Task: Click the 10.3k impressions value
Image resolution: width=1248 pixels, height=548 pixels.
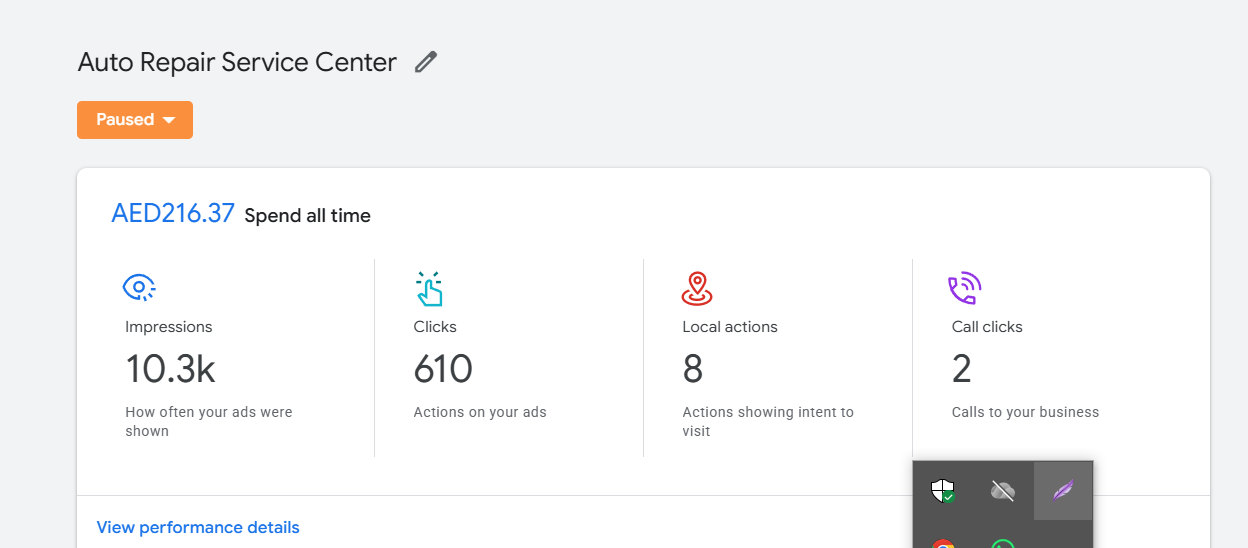Action: 170,369
